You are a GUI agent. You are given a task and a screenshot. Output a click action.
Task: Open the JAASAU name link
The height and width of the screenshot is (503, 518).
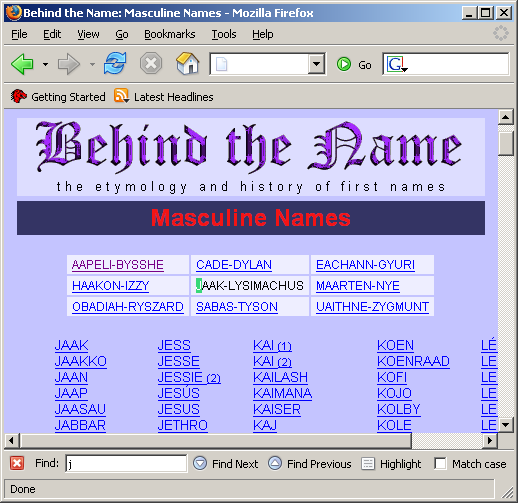80,409
